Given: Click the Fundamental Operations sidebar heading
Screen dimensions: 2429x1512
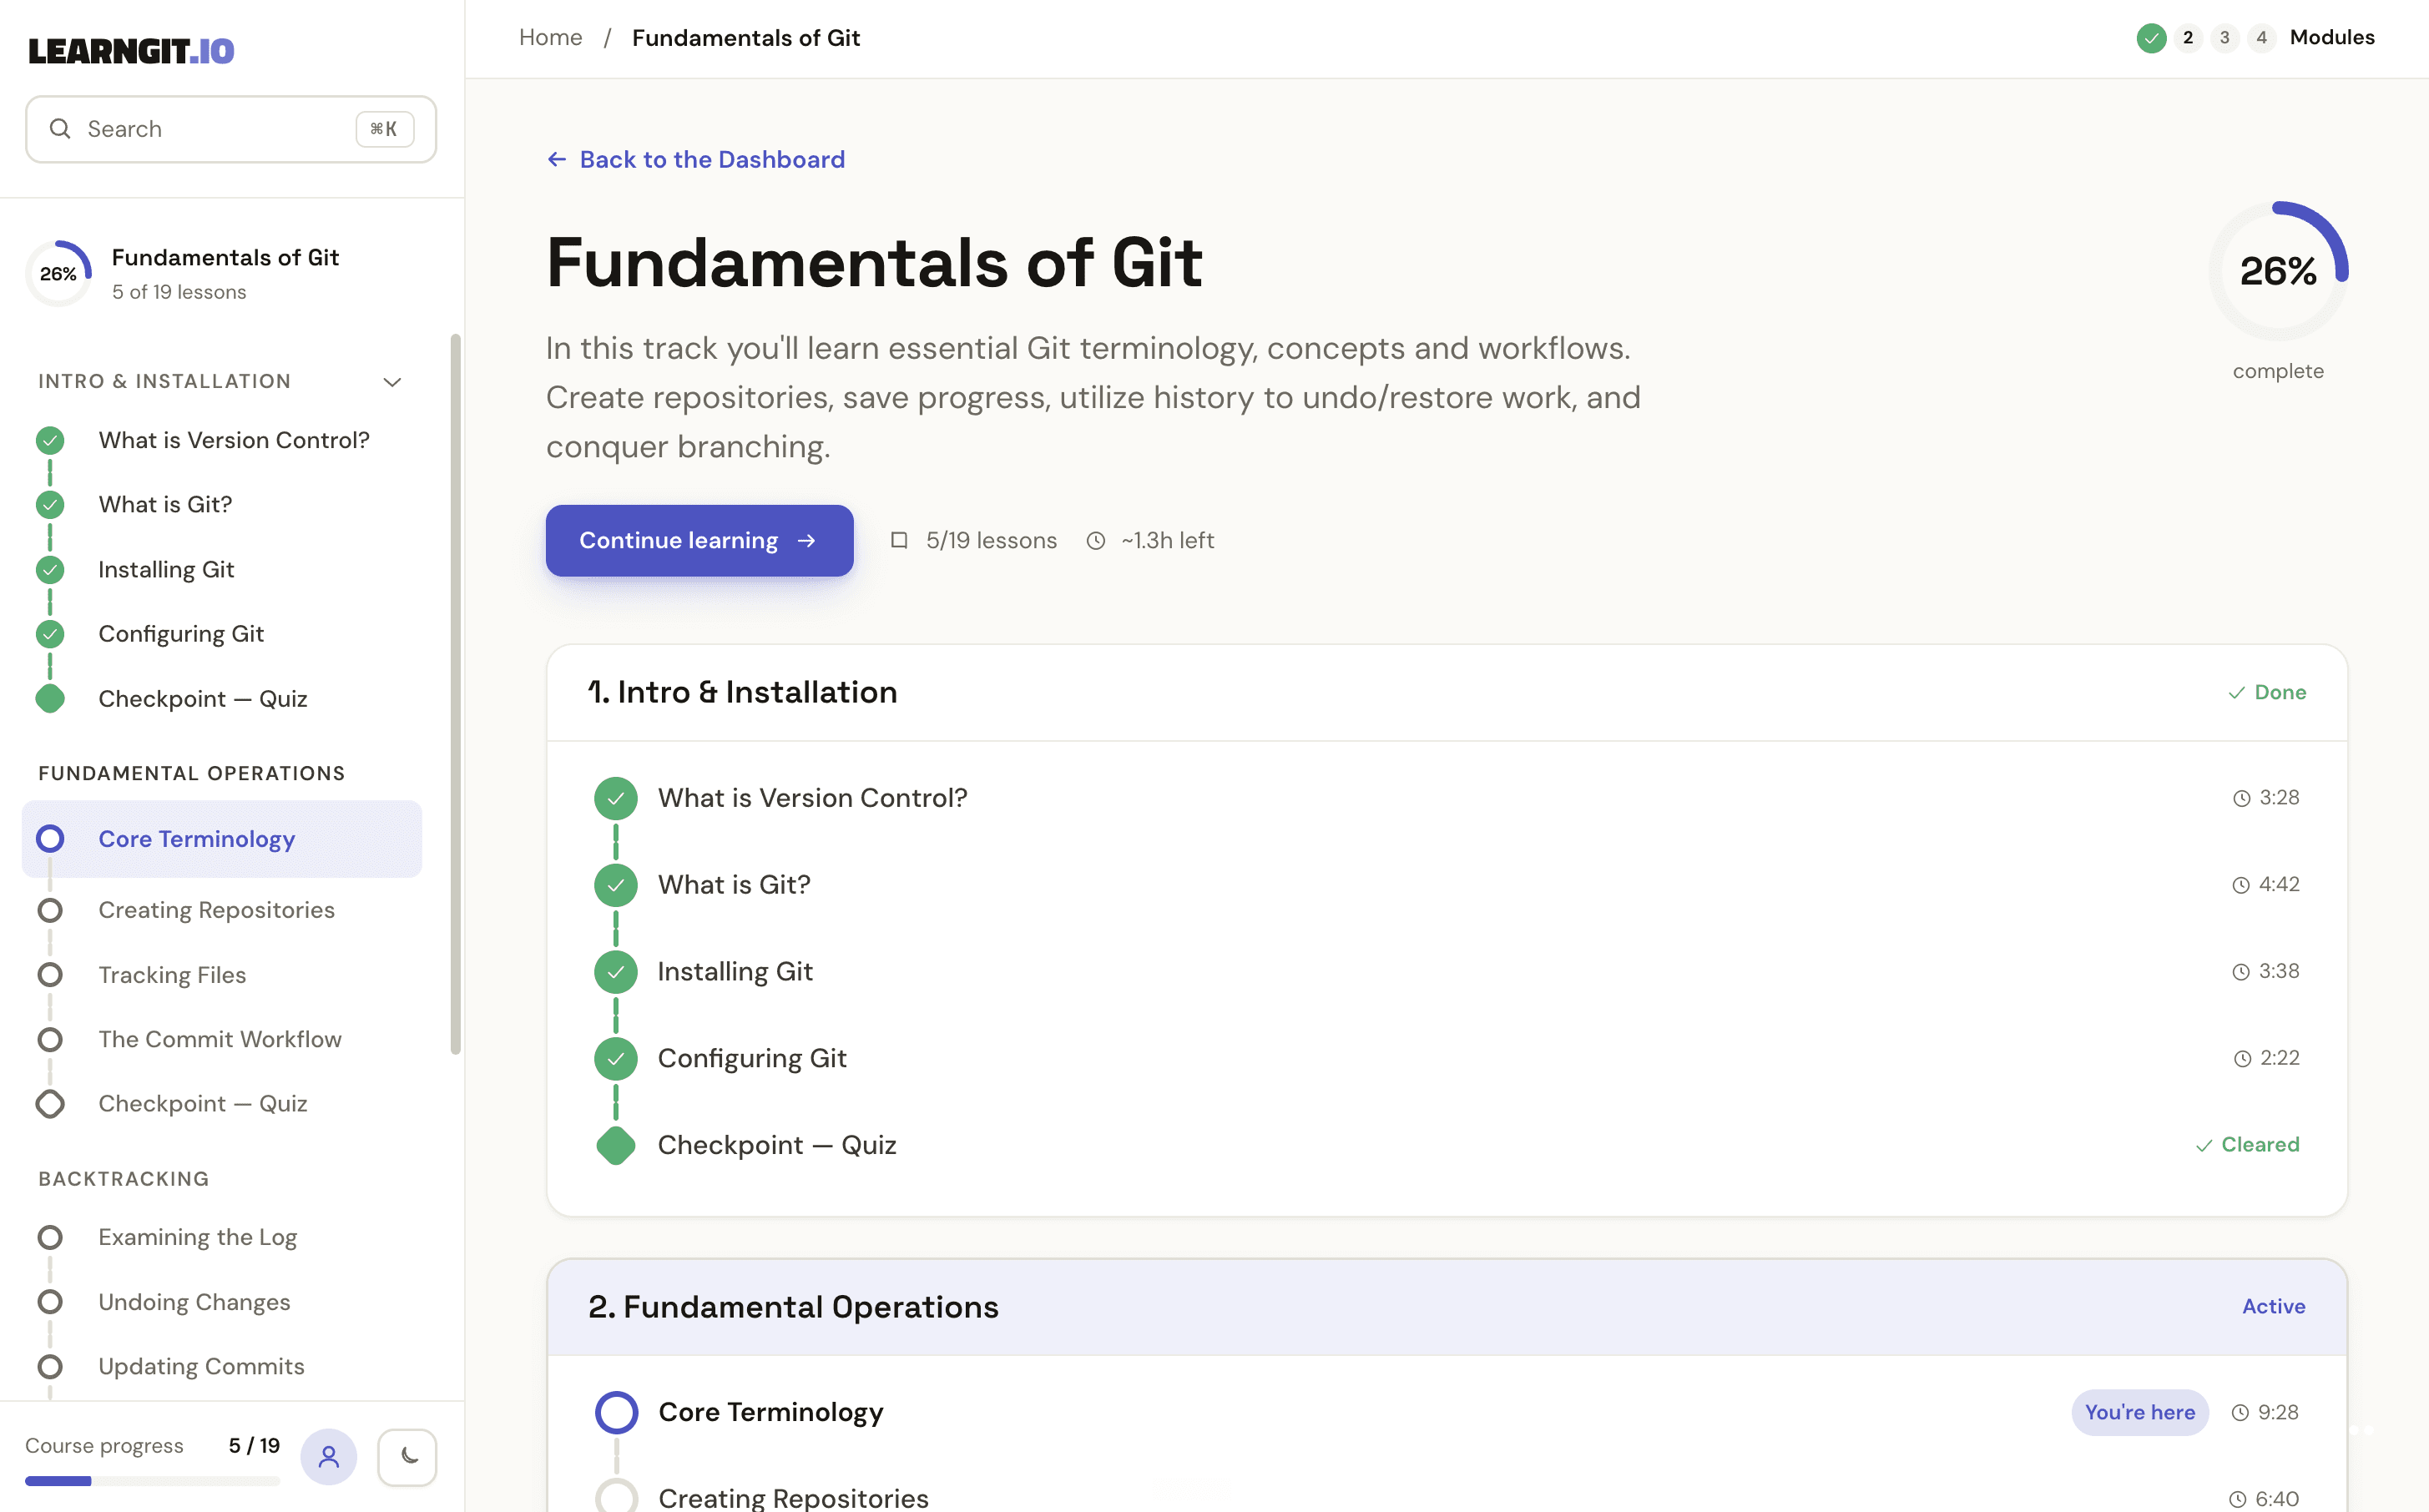Looking at the screenshot, I should [191, 774].
